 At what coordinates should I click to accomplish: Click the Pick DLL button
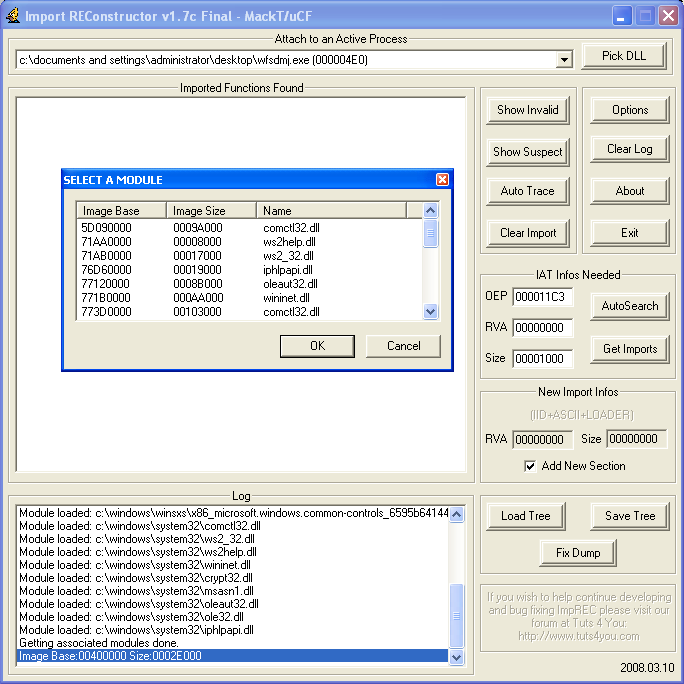pos(623,56)
